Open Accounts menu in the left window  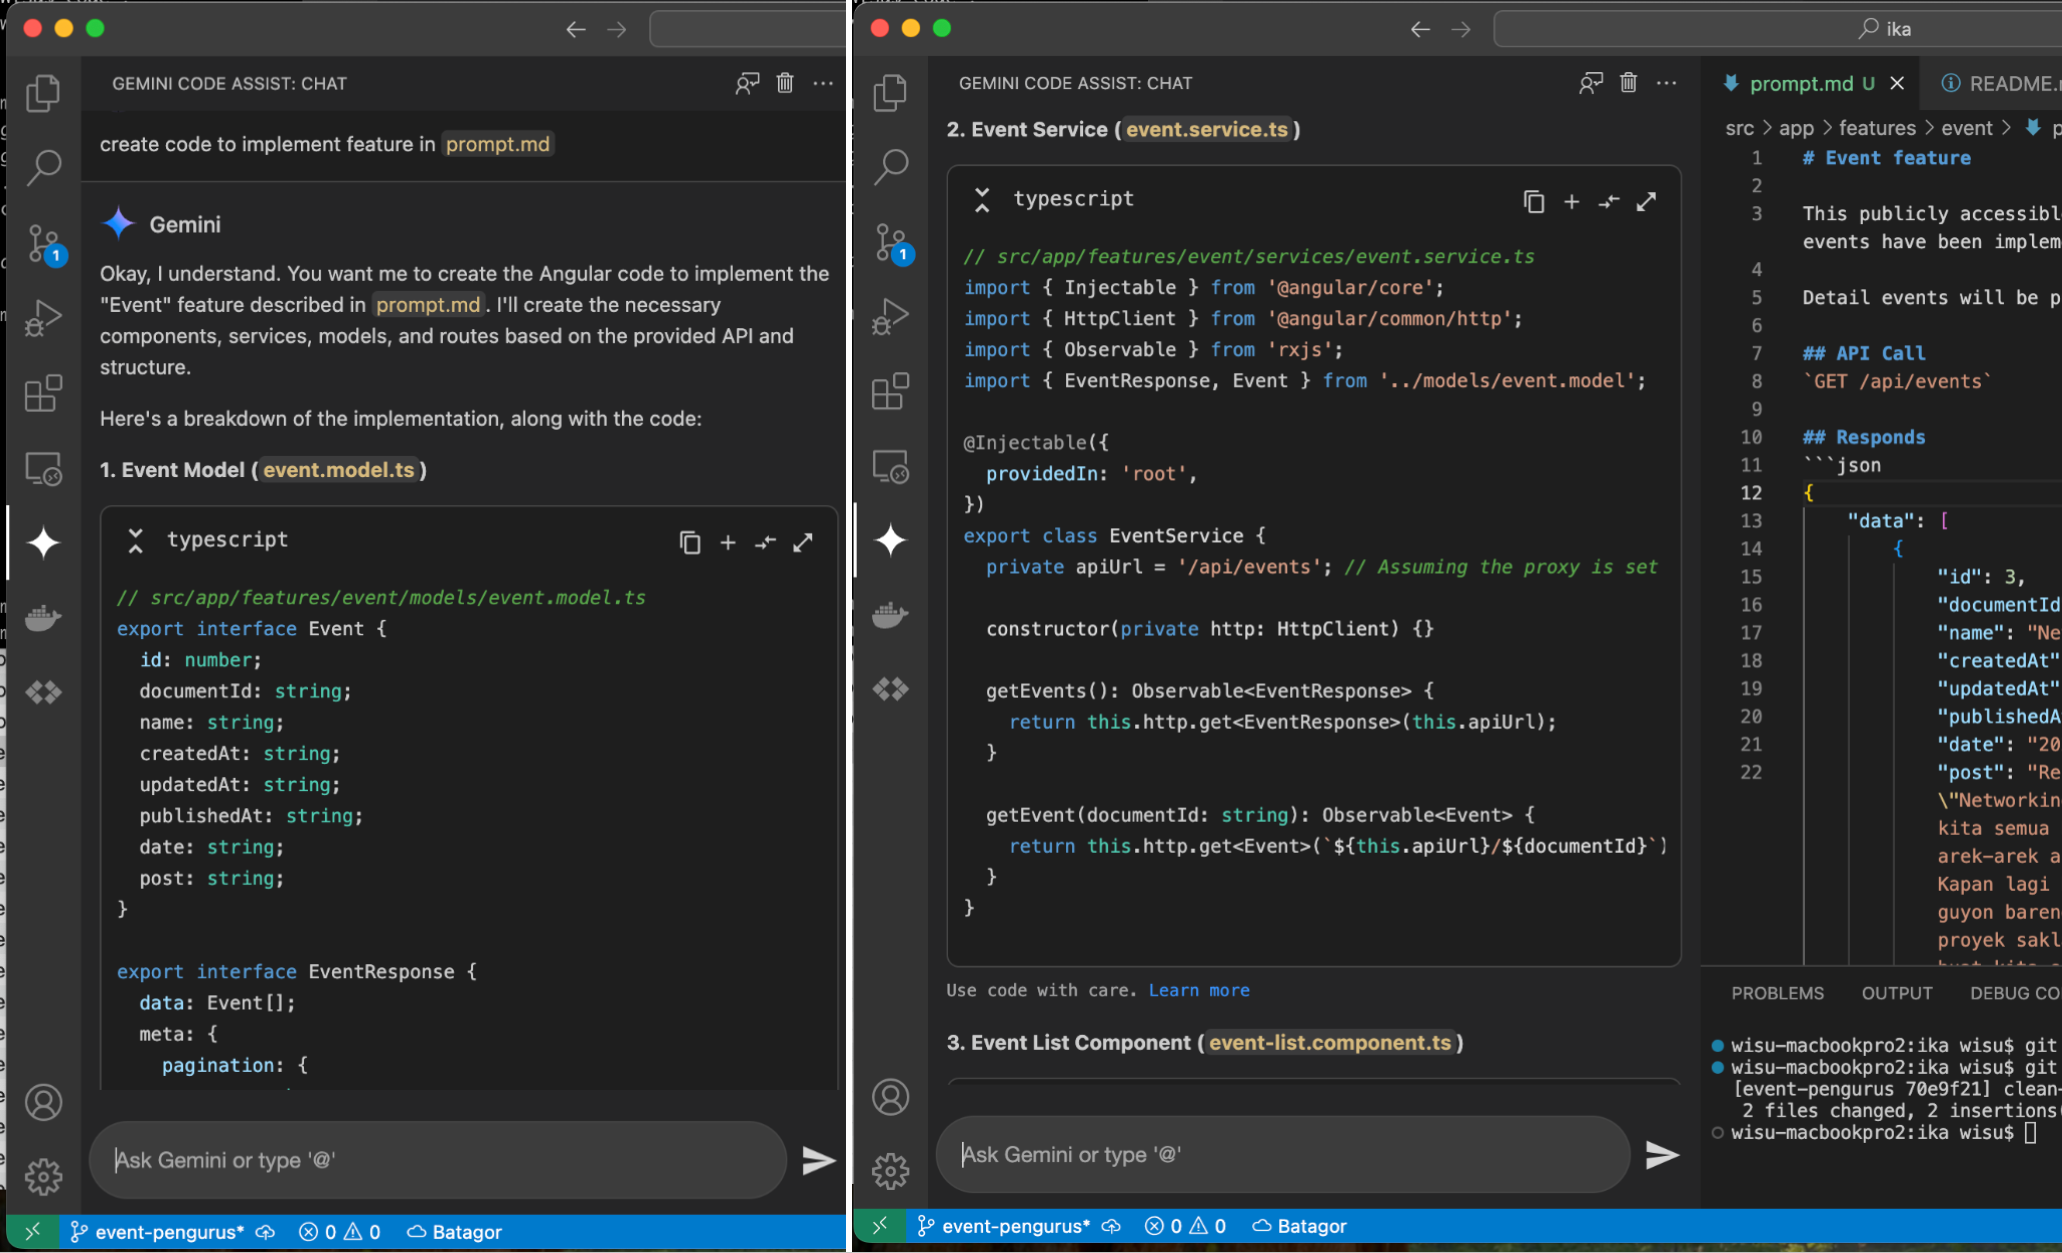point(43,1103)
